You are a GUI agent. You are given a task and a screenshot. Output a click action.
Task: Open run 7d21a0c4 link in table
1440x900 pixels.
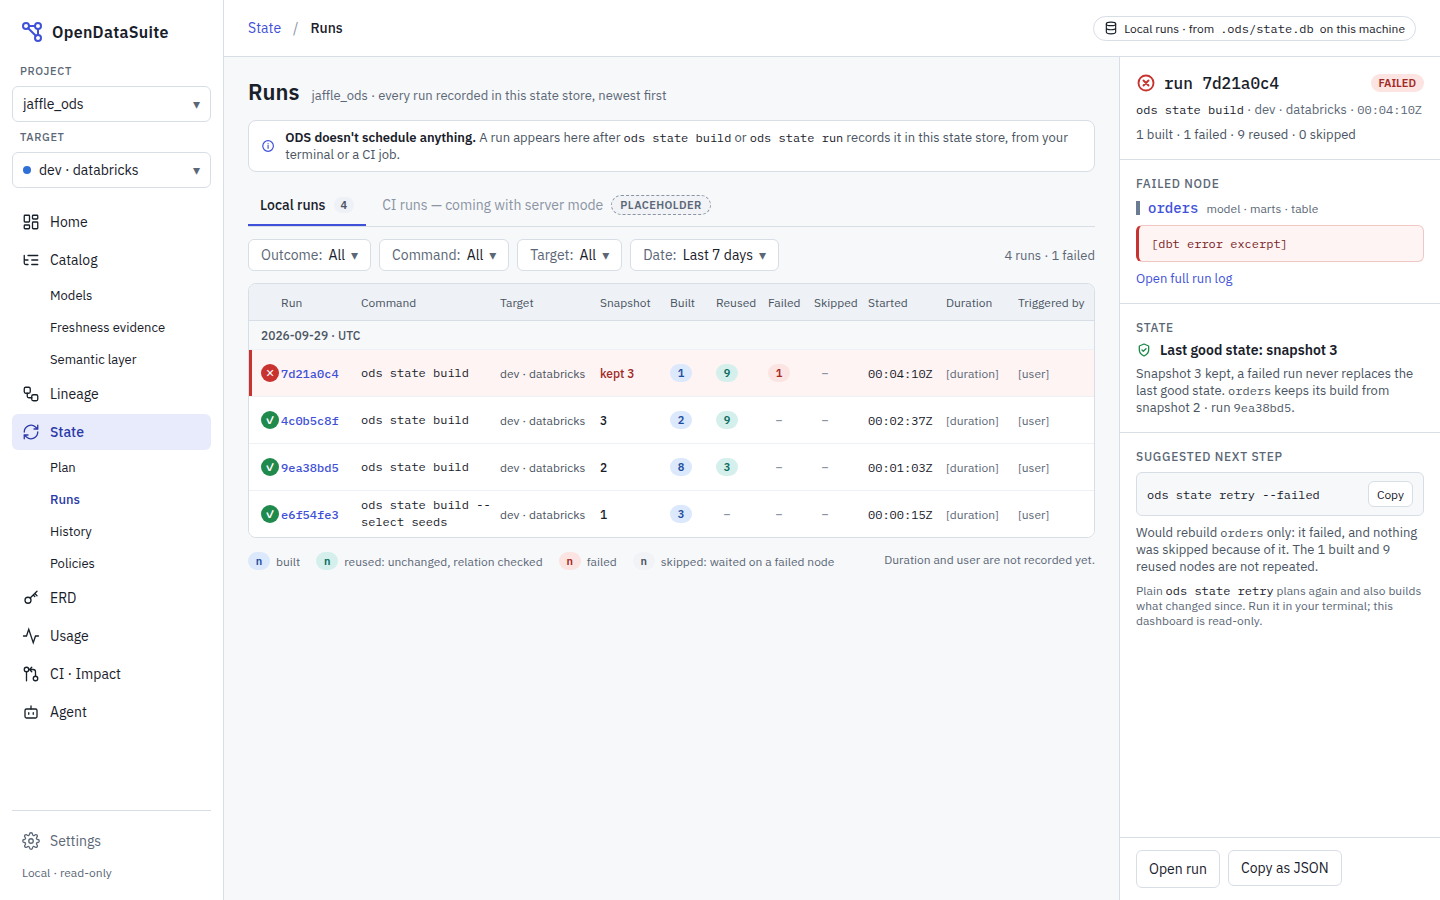click(x=310, y=374)
